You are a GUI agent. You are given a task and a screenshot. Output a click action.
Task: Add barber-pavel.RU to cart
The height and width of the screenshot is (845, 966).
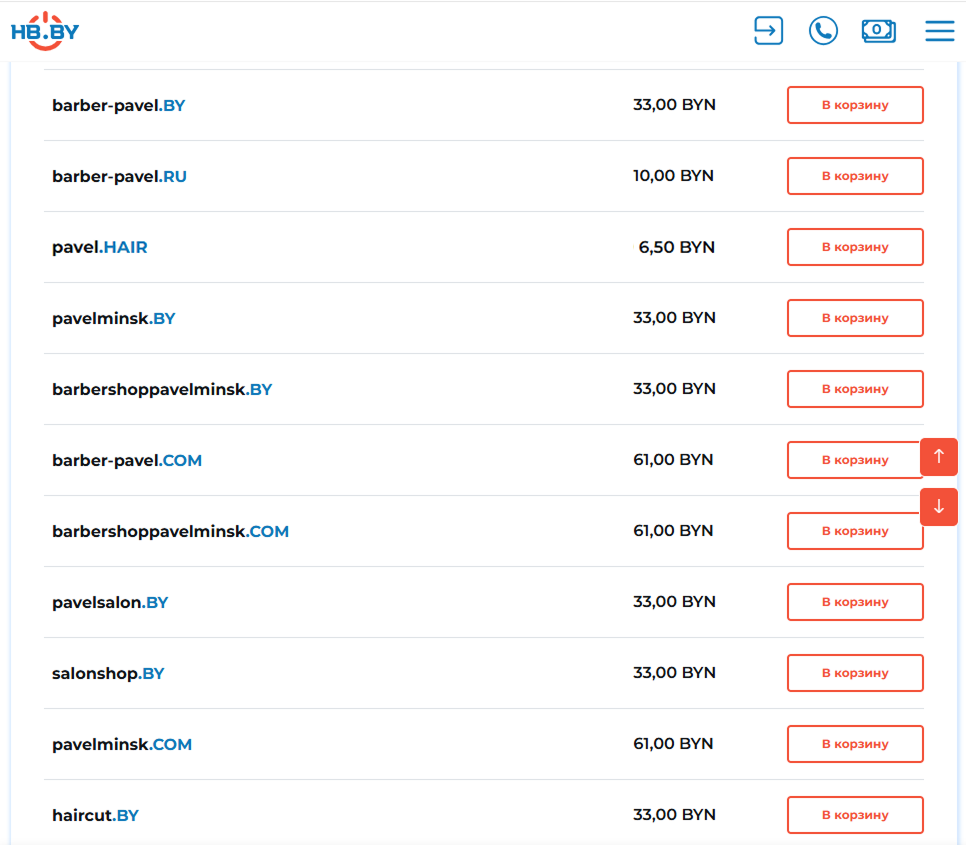click(854, 176)
